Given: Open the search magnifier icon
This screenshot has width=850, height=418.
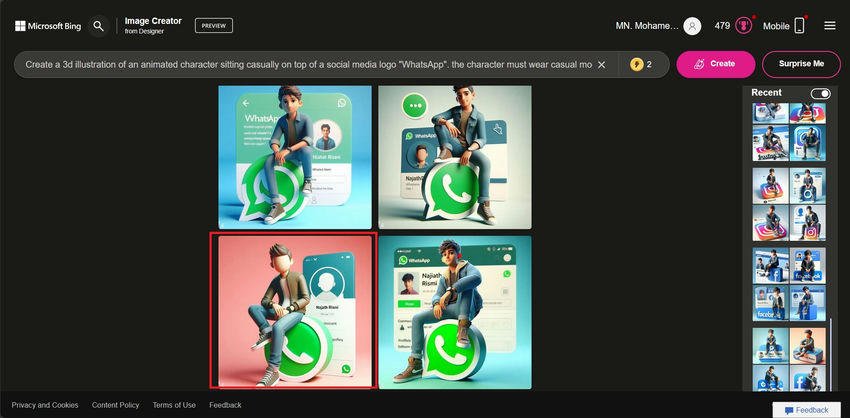Looking at the screenshot, I should tap(98, 26).
